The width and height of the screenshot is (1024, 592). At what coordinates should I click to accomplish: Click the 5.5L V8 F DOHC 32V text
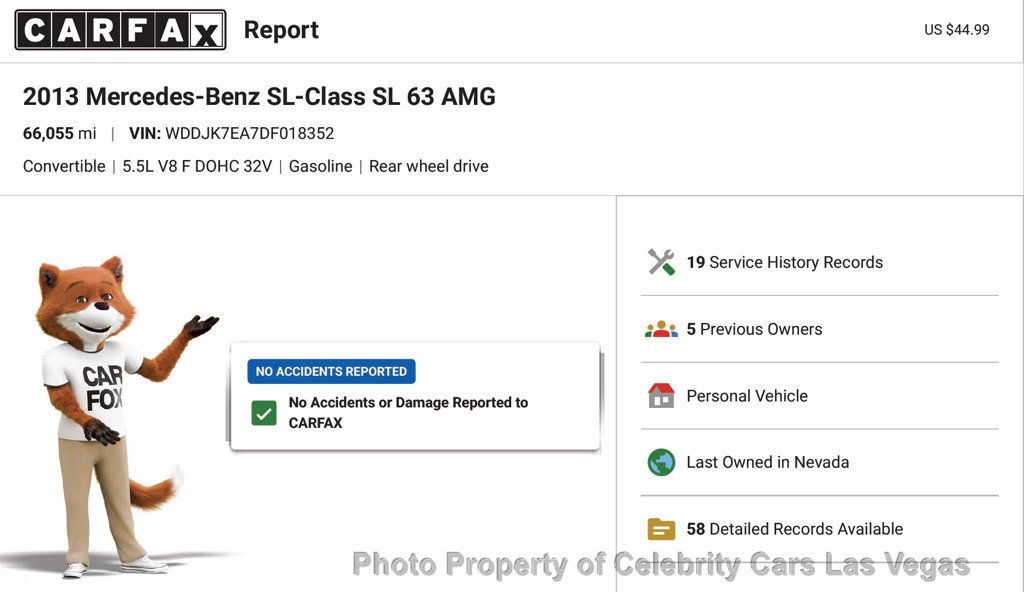pos(197,166)
